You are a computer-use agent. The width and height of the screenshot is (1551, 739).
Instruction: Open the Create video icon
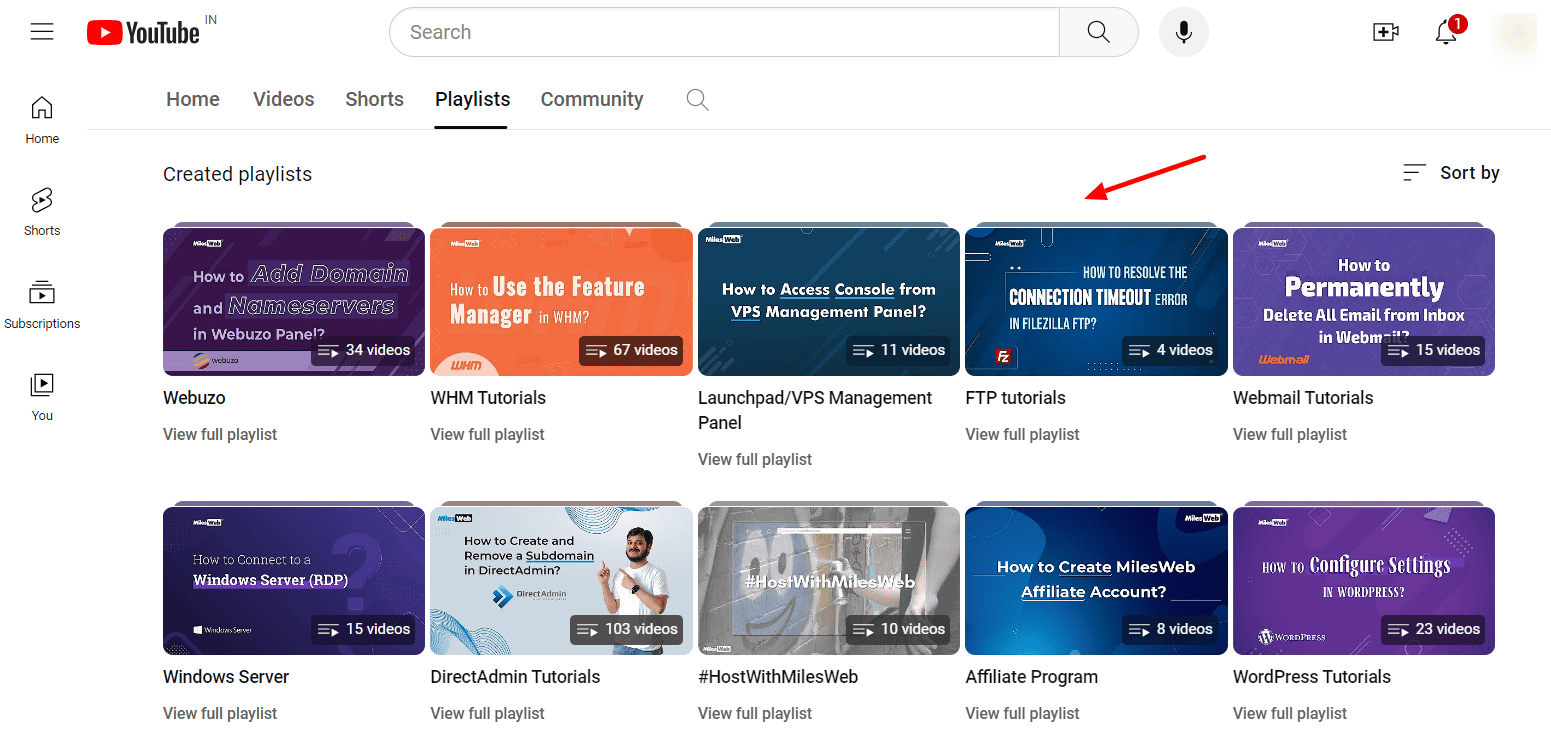[1385, 32]
